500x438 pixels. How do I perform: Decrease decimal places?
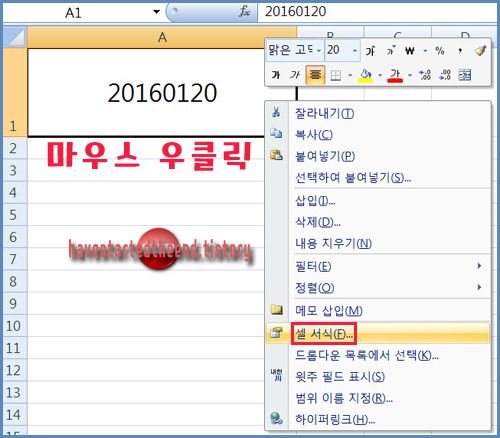pos(445,75)
